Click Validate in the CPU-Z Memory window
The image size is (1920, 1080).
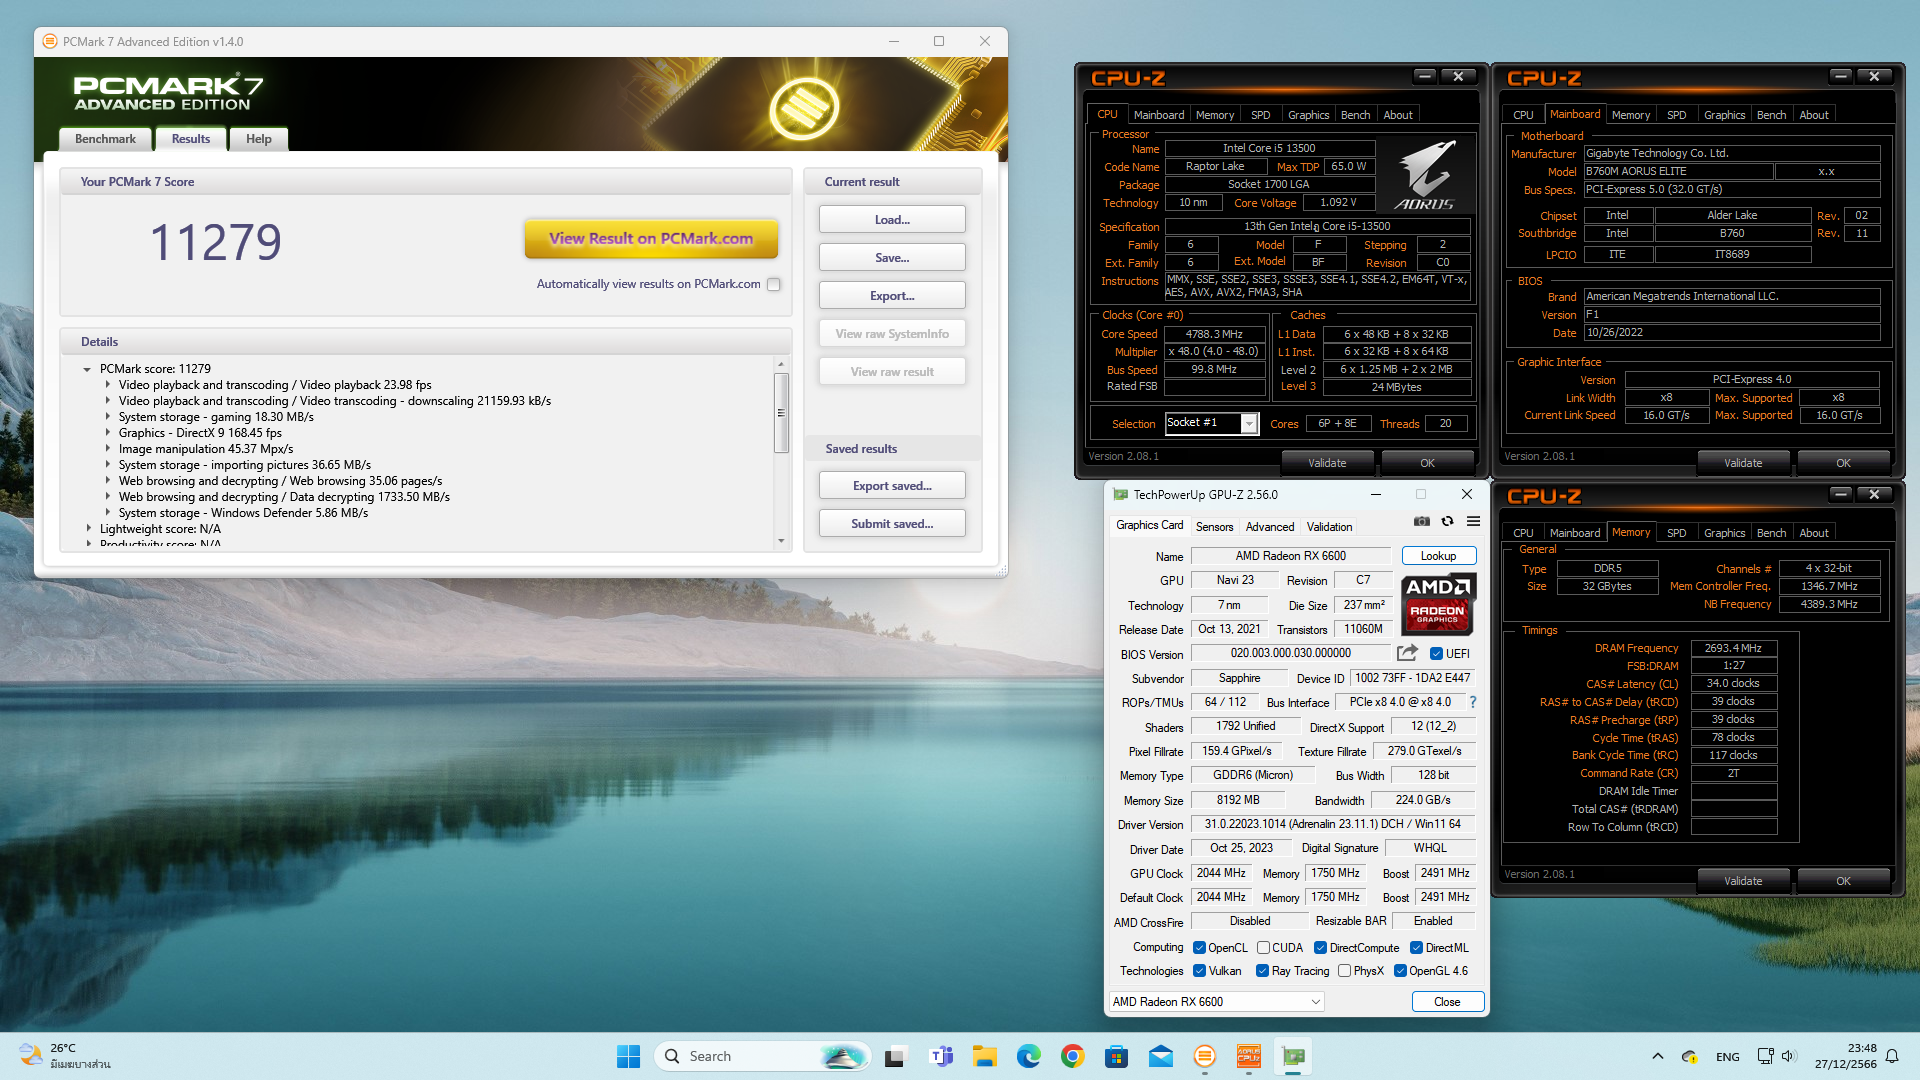[1743, 881]
